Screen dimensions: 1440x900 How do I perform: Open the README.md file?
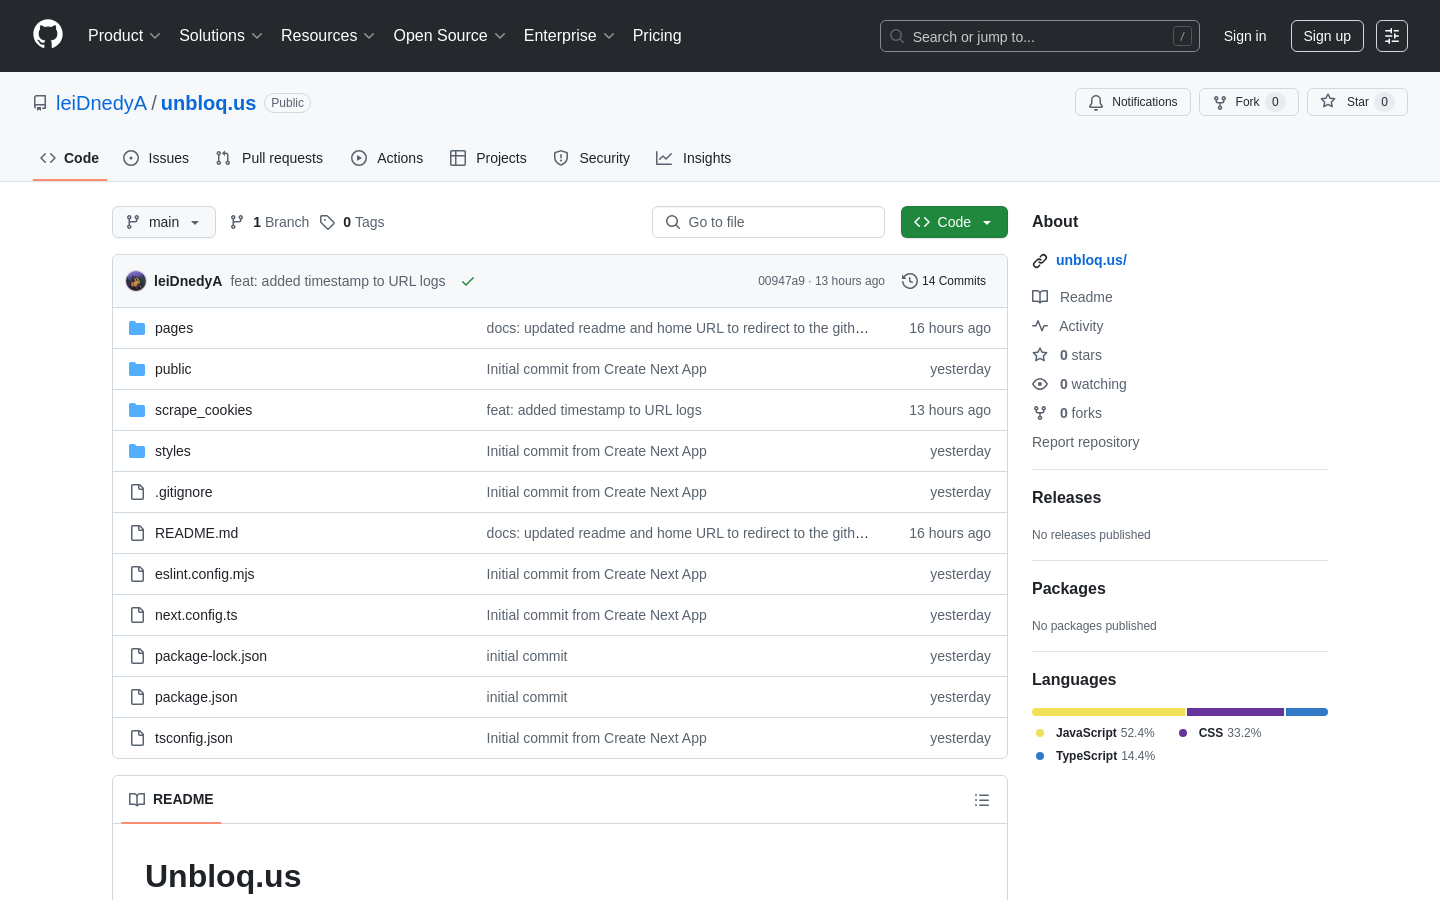197,533
